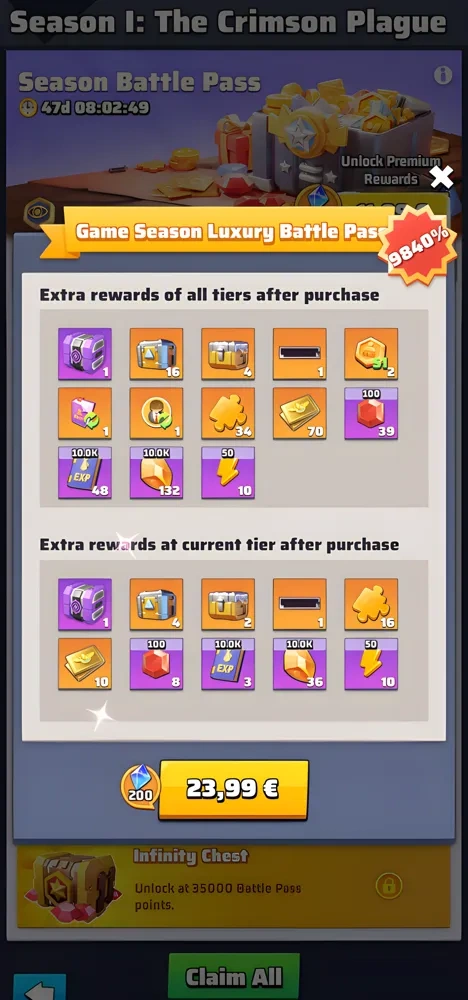Close the Luxury Battle Pass popup with the white X
The image size is (468, 1000).
[x=441, y=177]
